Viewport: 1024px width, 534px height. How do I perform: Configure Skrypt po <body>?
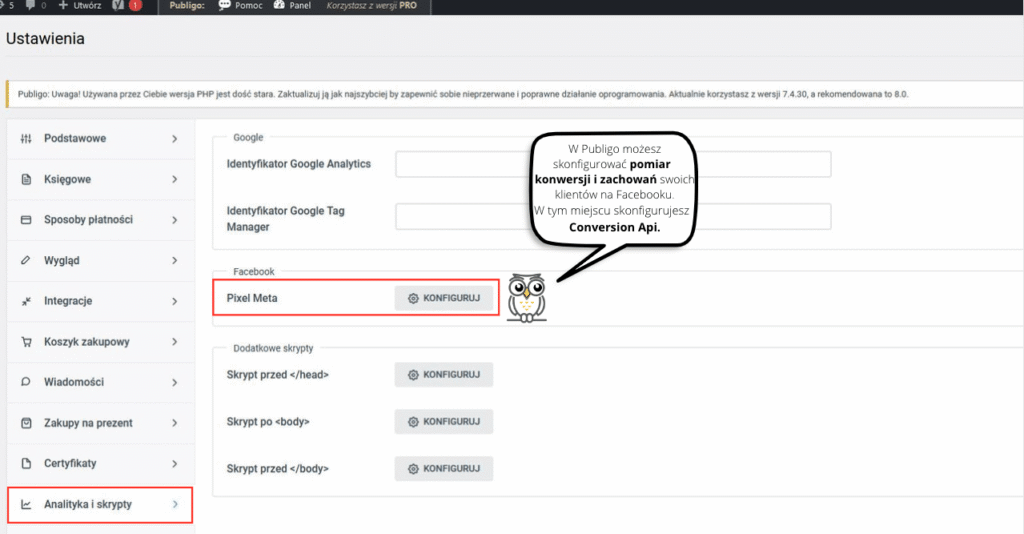pyautogui.click(x=443, y=422)
